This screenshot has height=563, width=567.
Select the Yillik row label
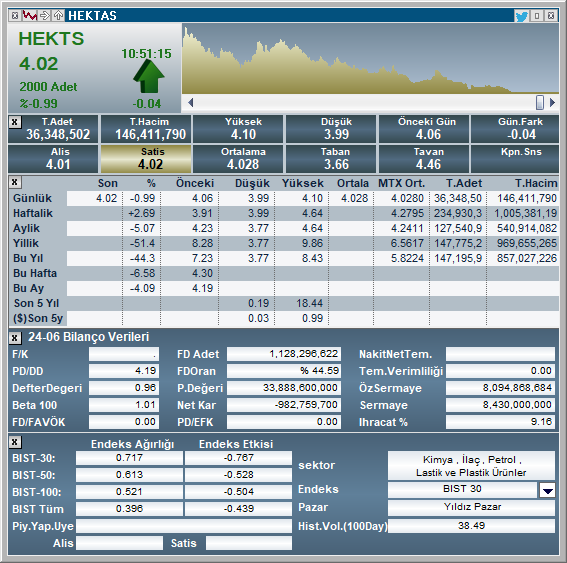(26, 243)
